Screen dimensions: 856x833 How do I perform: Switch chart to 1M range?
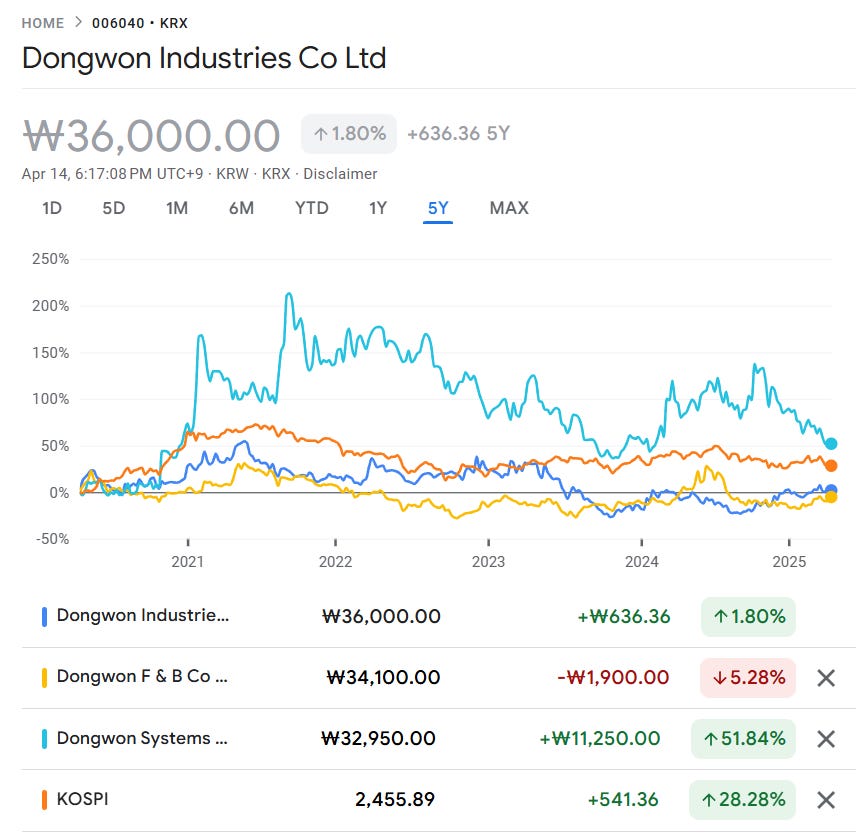point(177,208)
